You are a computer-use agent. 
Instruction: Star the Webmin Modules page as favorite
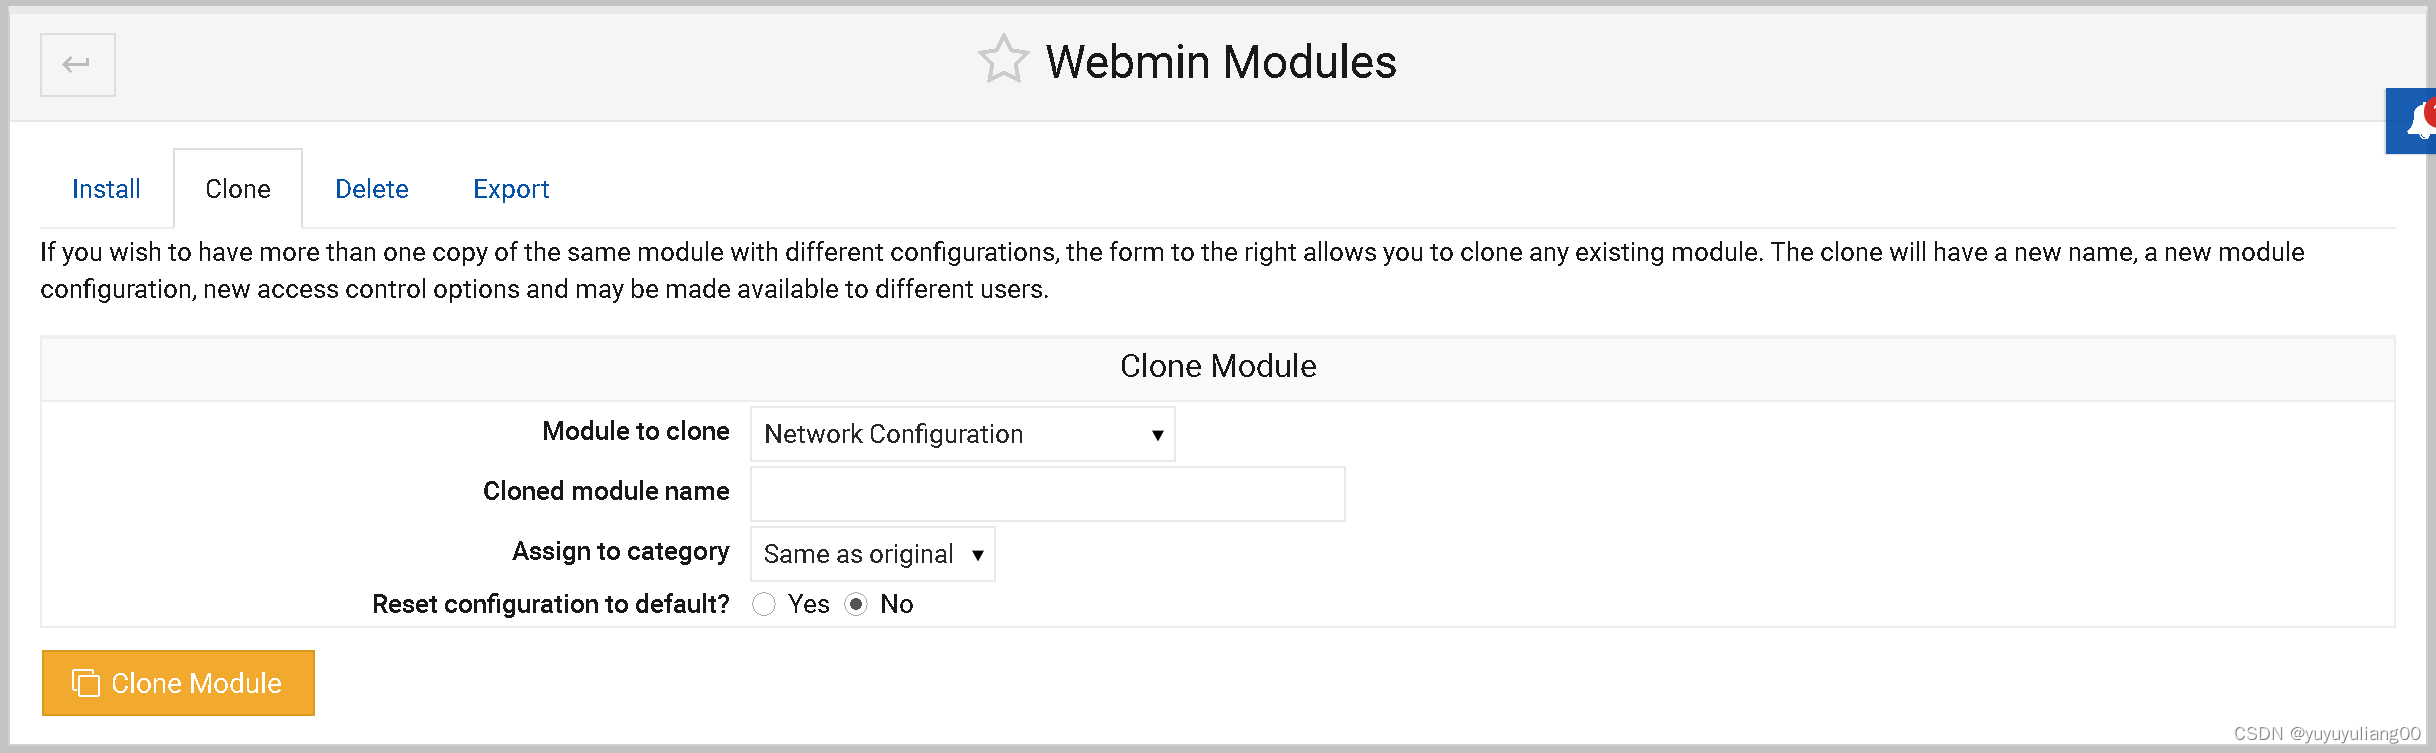tap(1003, 59)
